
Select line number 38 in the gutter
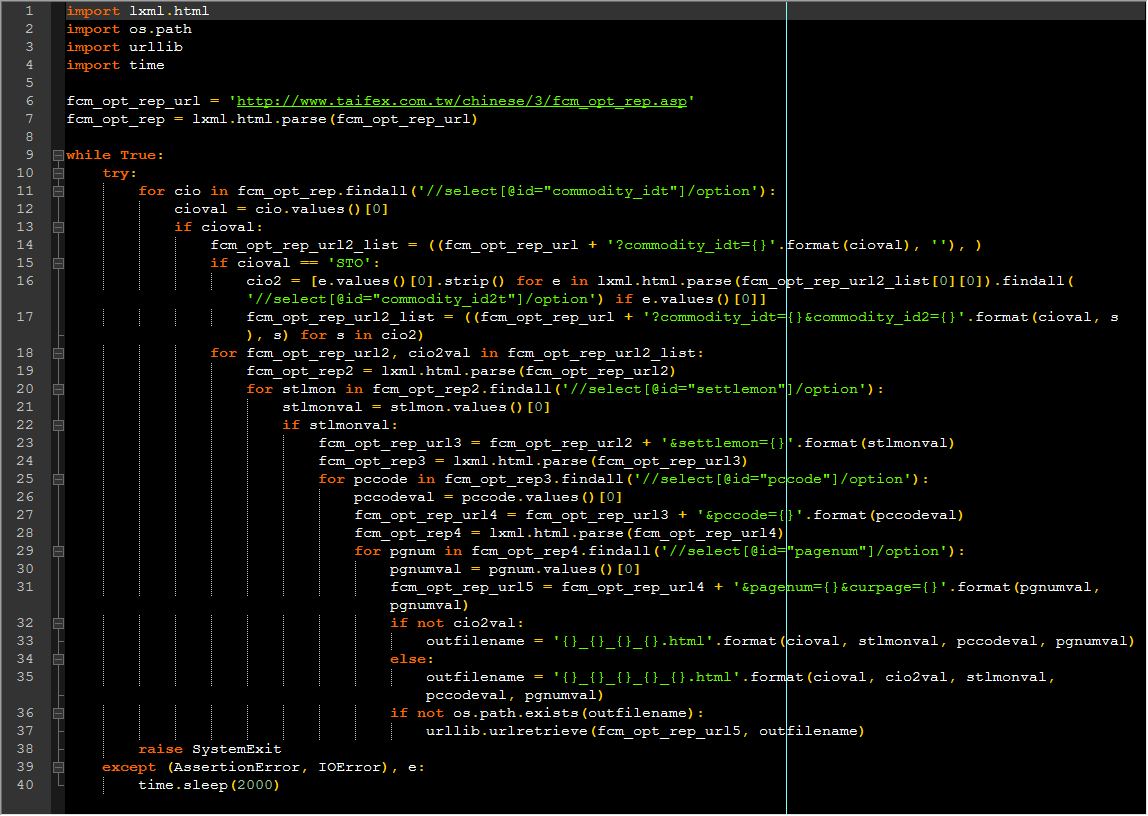(x=25, y=749)
